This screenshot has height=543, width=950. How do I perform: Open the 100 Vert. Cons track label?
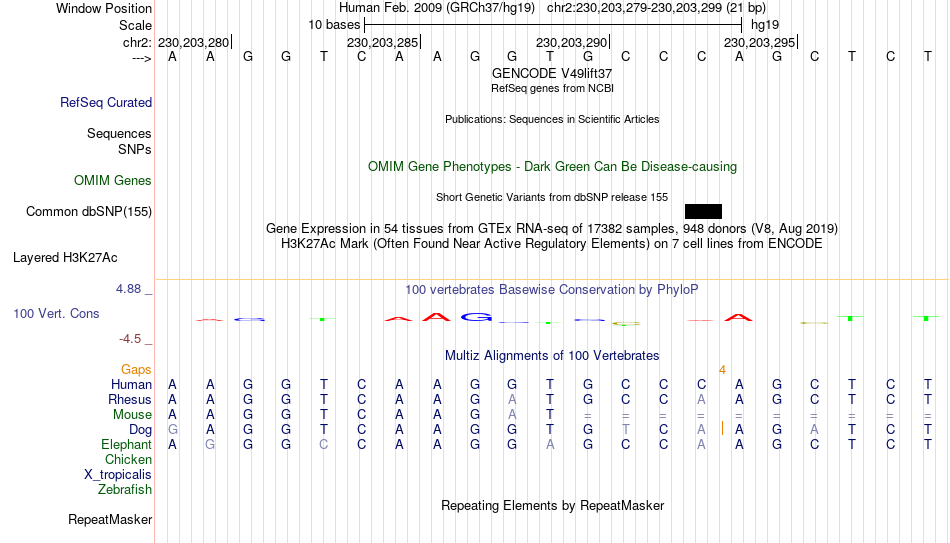click(56, 313)
